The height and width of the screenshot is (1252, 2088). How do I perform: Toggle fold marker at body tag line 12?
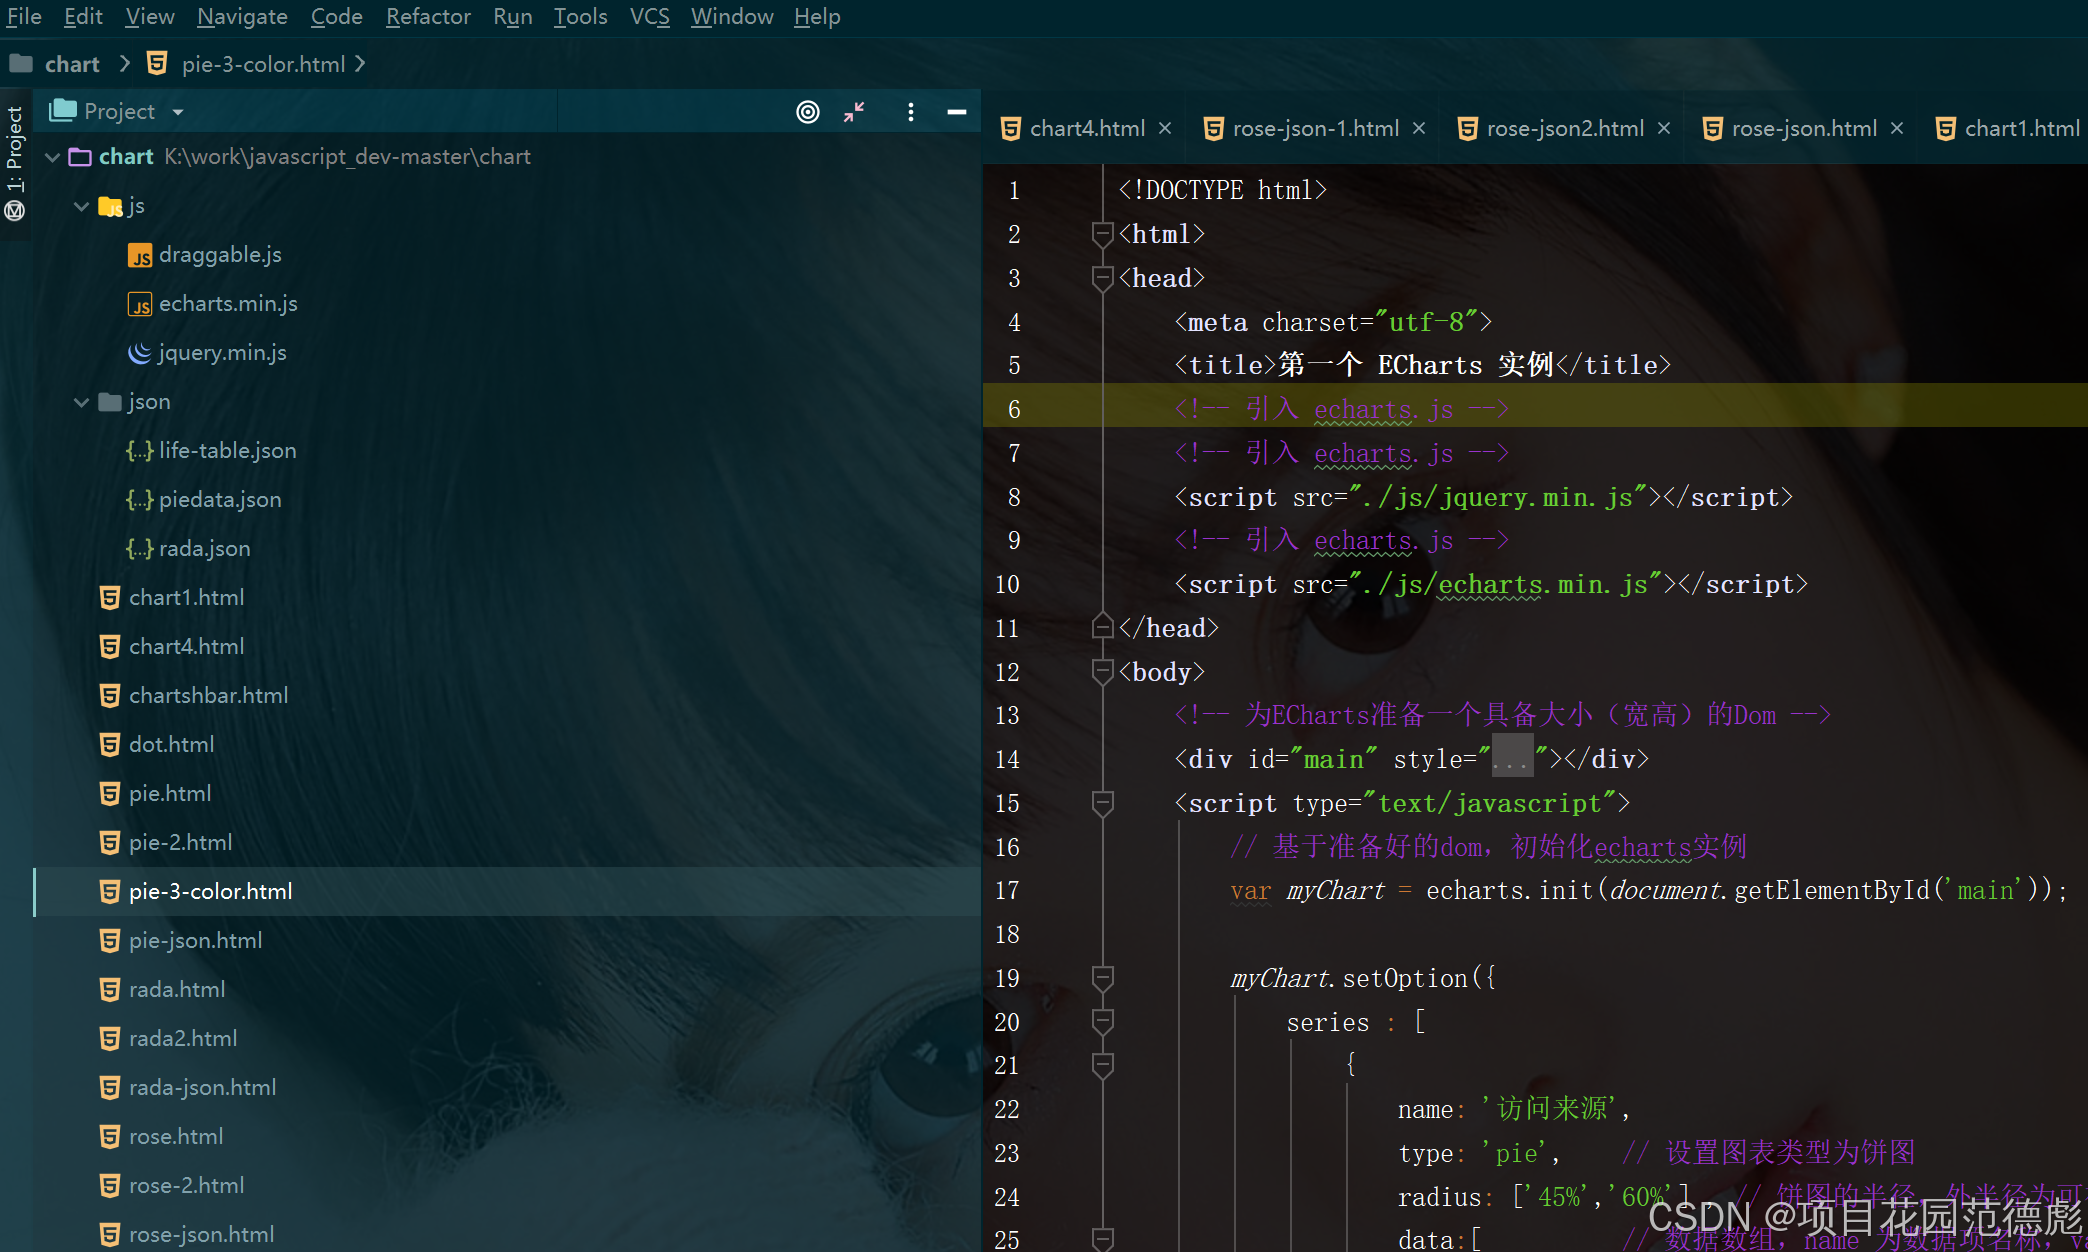(x=1102, y=672)
